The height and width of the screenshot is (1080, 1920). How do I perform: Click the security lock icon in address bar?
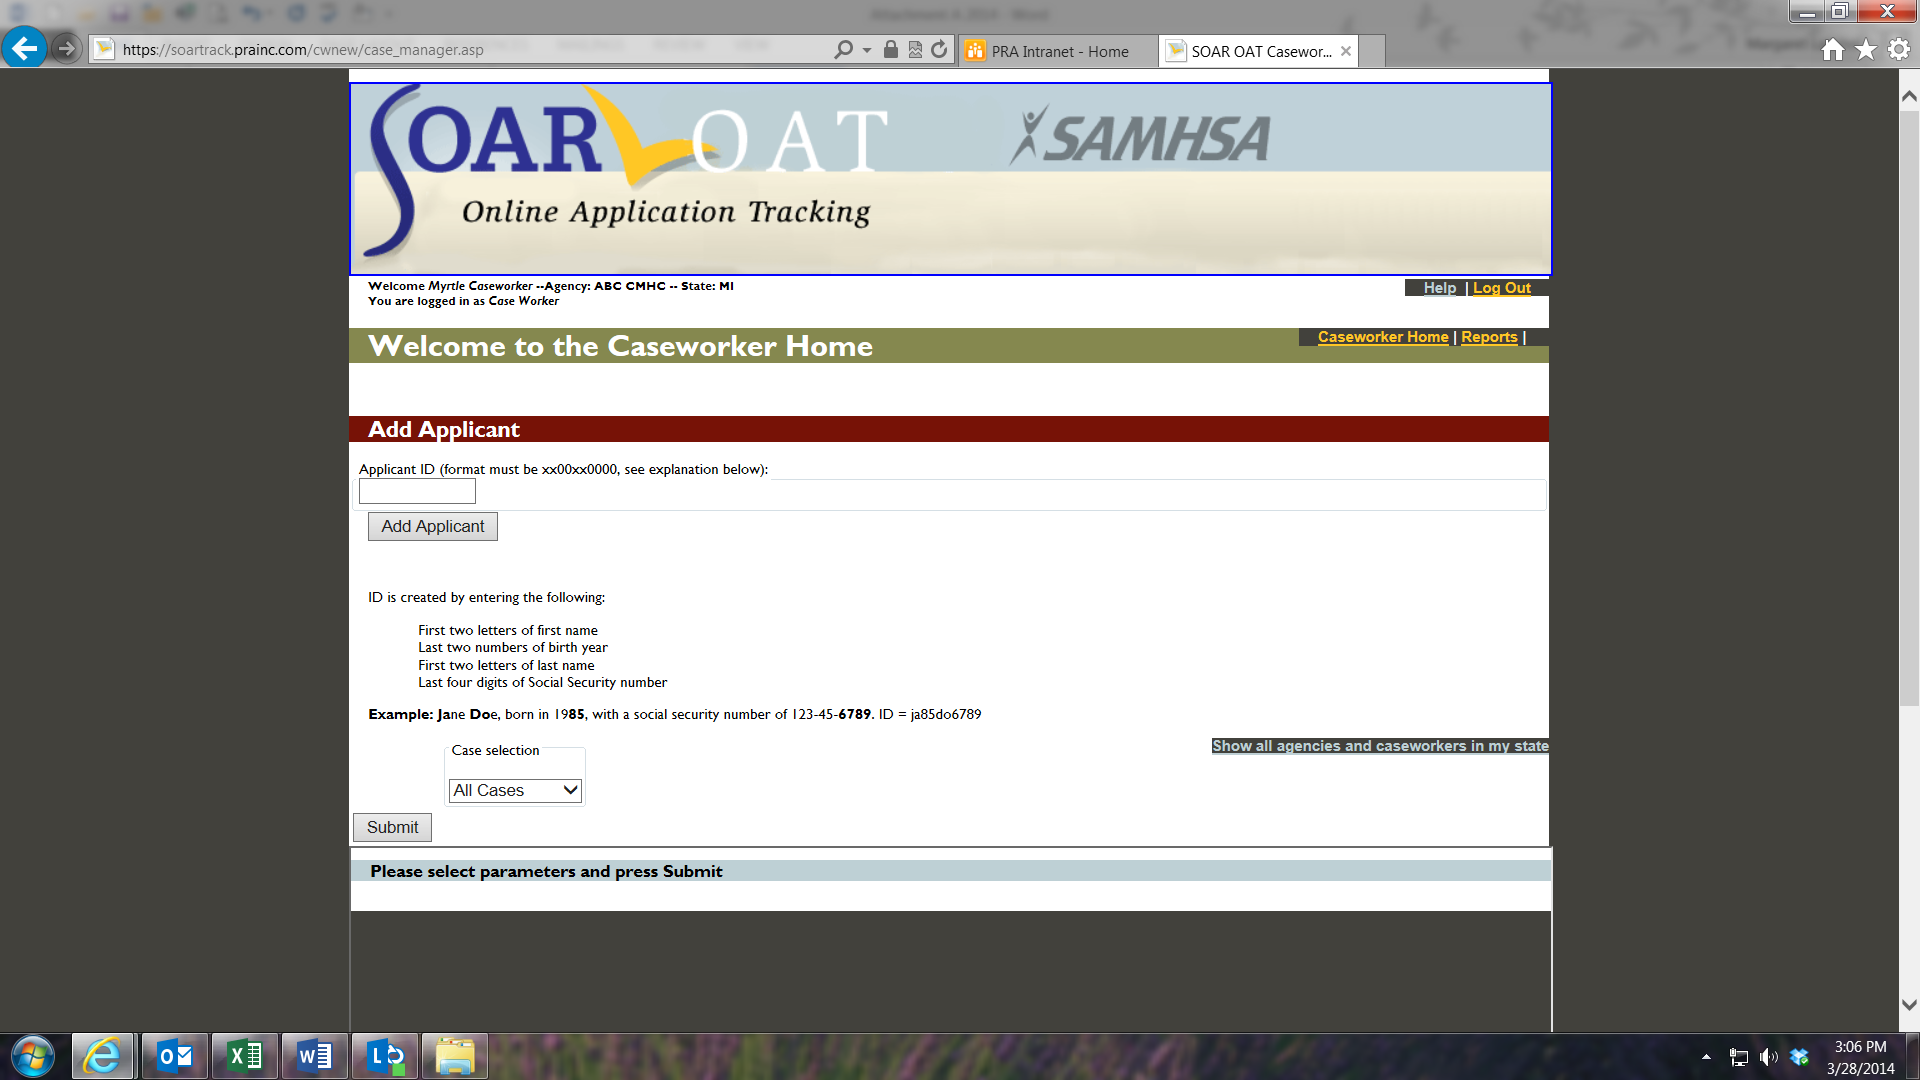(x=890, y=49)
